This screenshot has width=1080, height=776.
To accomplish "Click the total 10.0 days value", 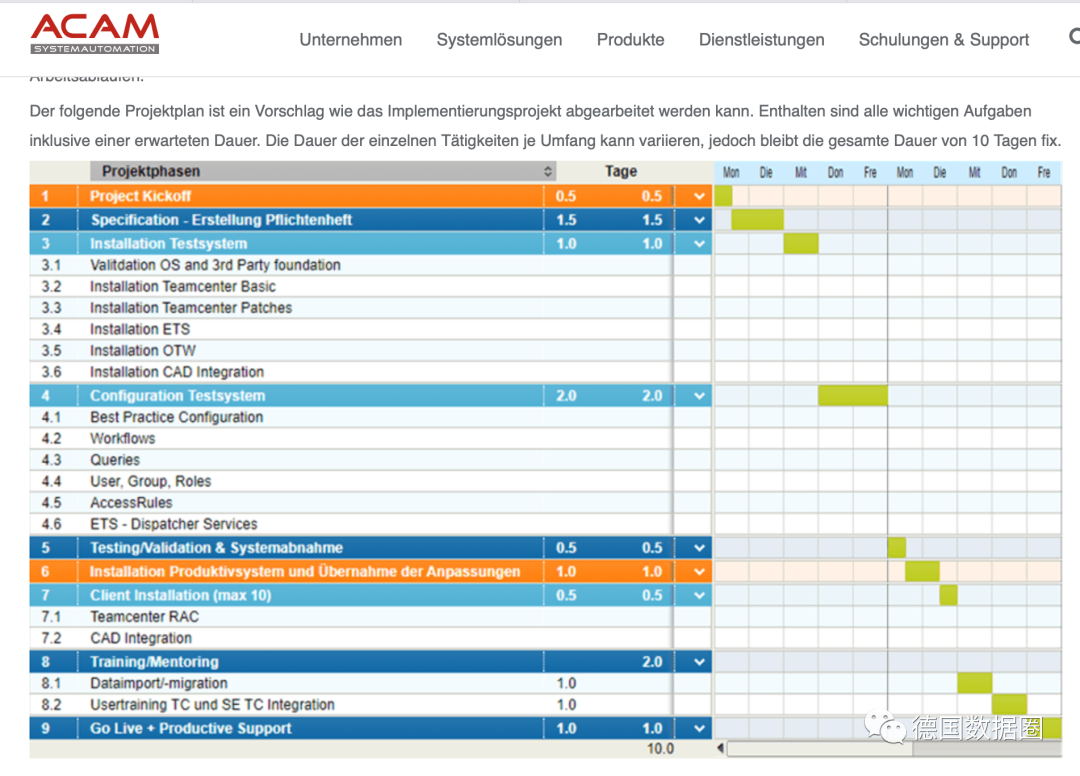I will click(660, 748).
